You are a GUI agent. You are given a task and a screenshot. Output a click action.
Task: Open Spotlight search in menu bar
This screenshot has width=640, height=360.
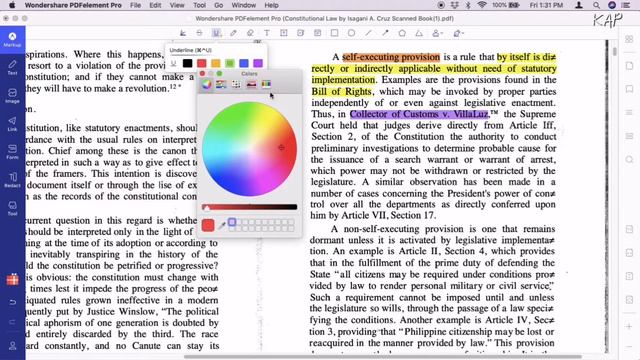(596, 5)
